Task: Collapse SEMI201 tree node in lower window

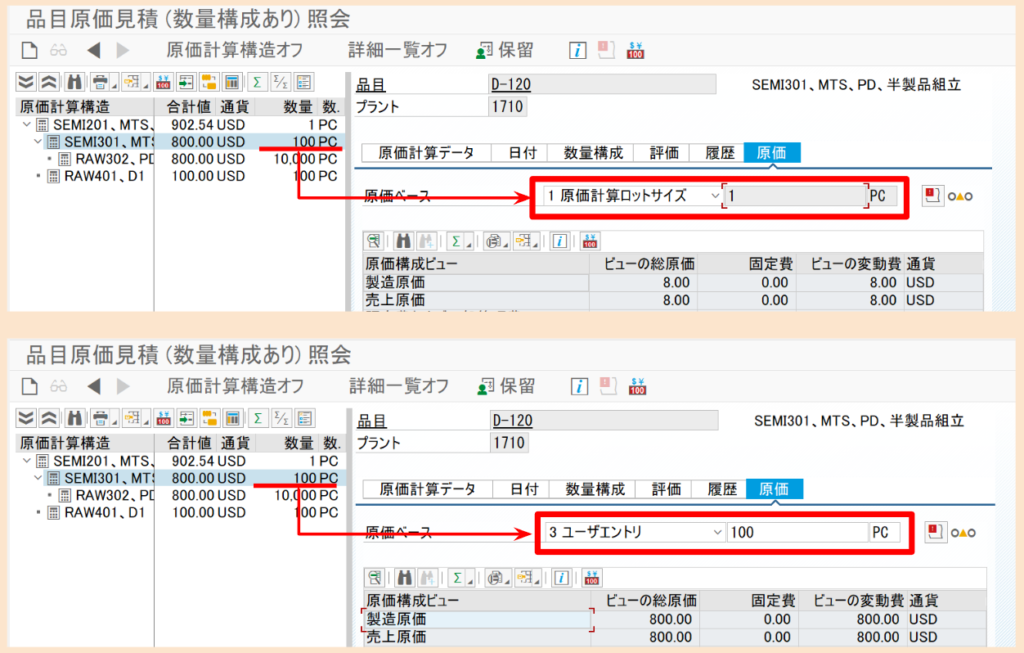Action: click(26, 461)
